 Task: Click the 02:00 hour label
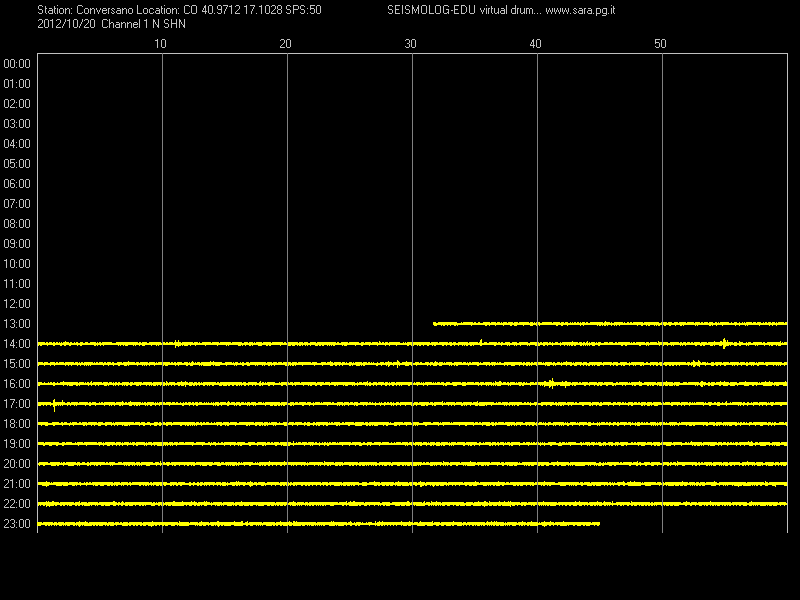(x=17, y=104)
